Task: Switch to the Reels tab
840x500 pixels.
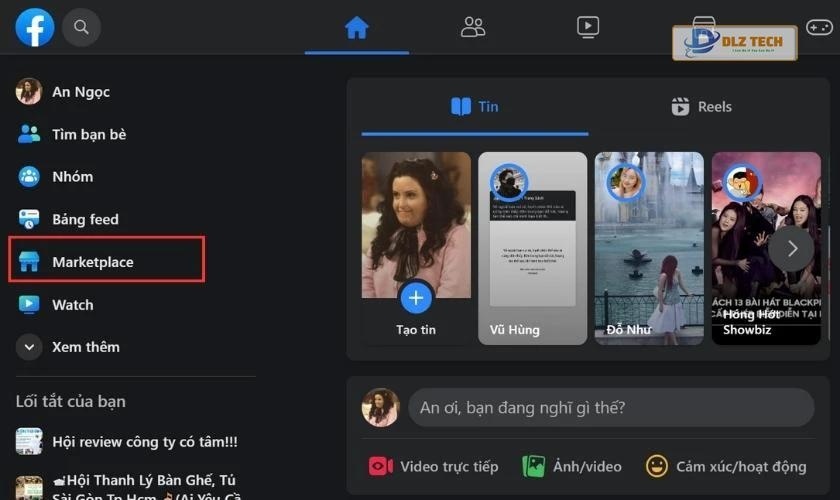Action: (x=701, y=107)
